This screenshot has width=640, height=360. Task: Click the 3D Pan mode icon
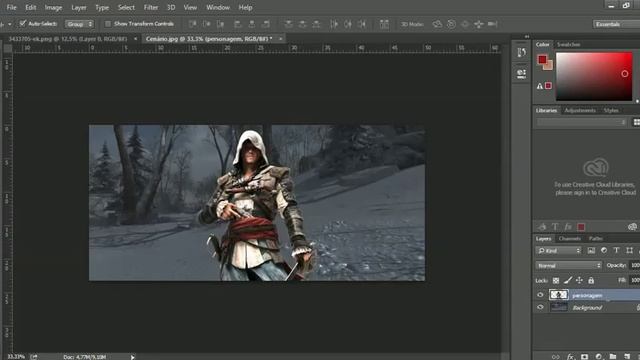coord(465,24)
